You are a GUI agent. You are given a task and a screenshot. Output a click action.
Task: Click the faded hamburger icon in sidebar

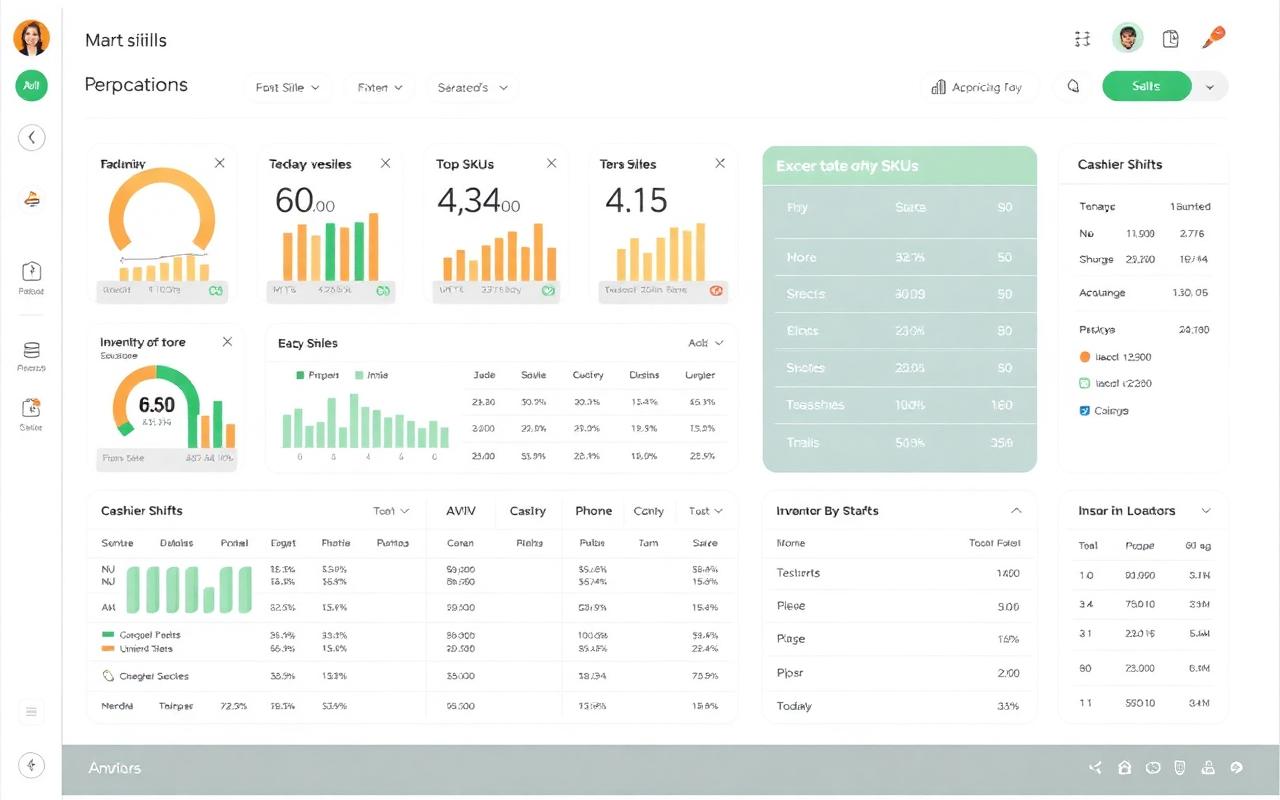click(31, 712)
